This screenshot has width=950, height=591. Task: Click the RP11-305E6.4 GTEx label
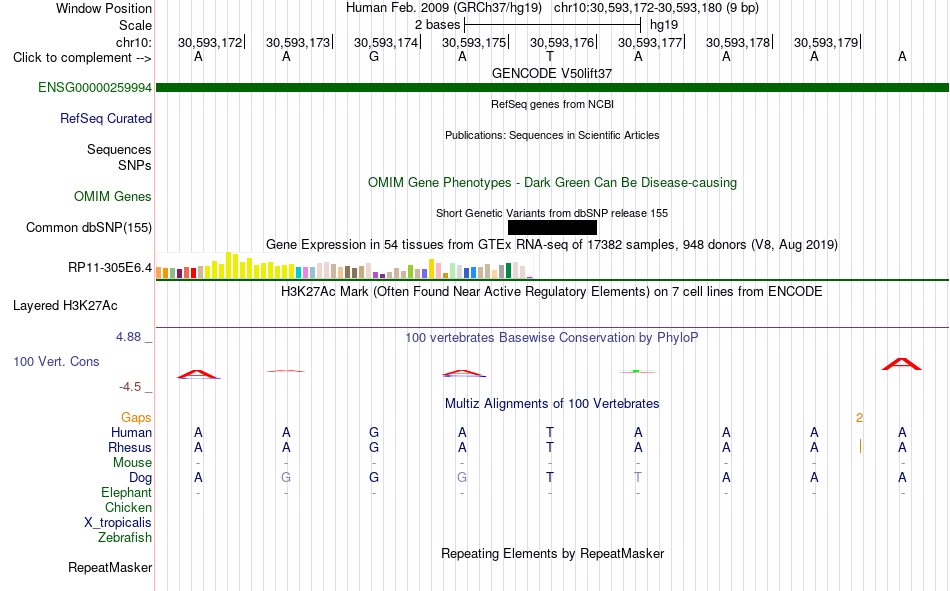coord(110,267)
